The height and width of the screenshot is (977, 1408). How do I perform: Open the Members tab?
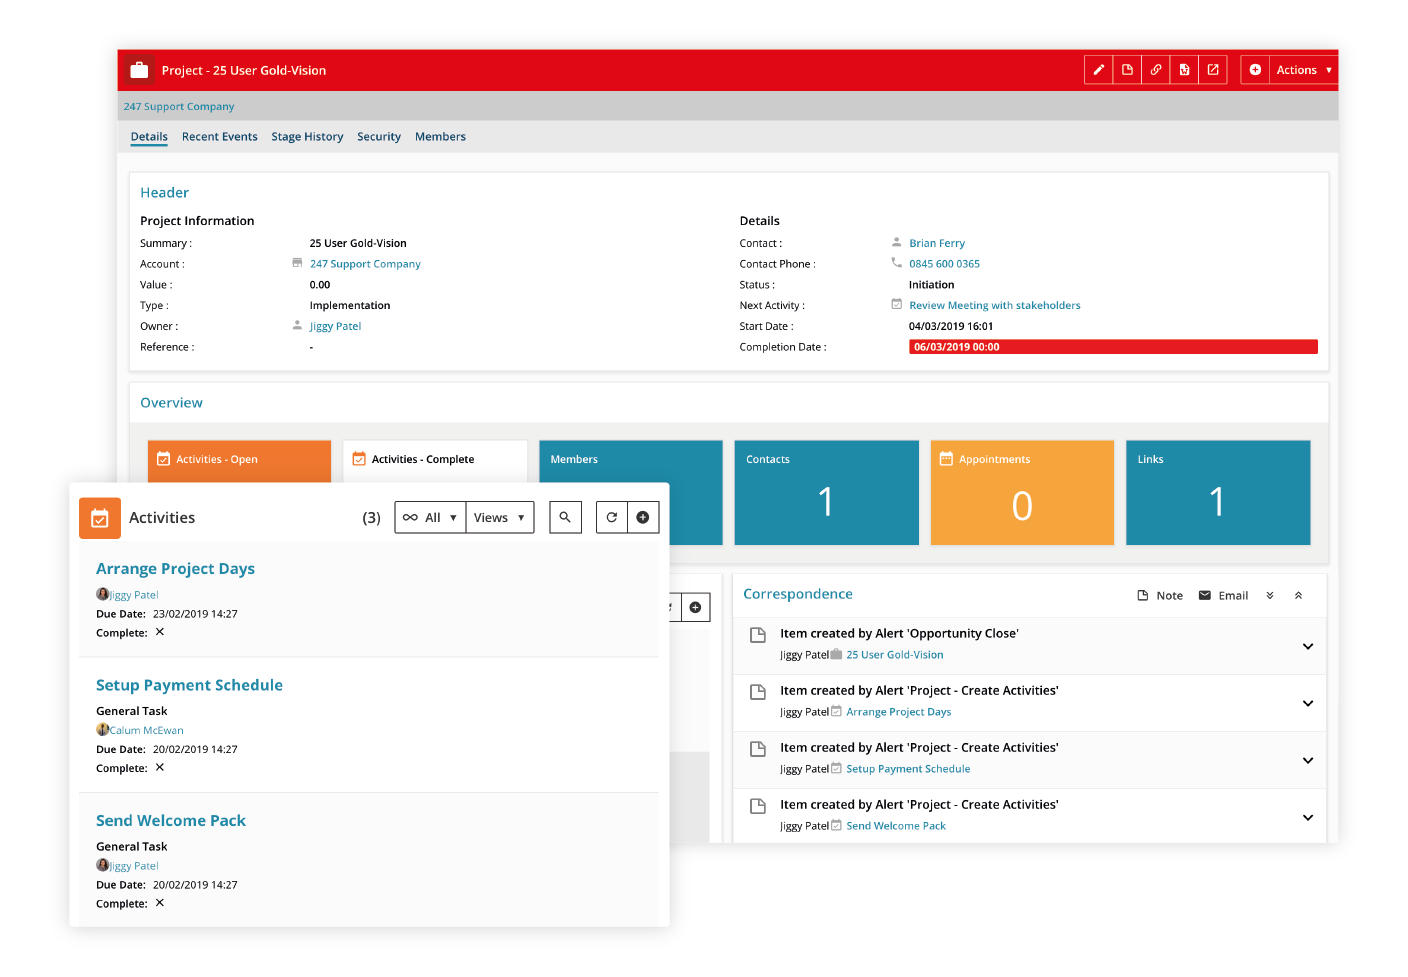441,137
